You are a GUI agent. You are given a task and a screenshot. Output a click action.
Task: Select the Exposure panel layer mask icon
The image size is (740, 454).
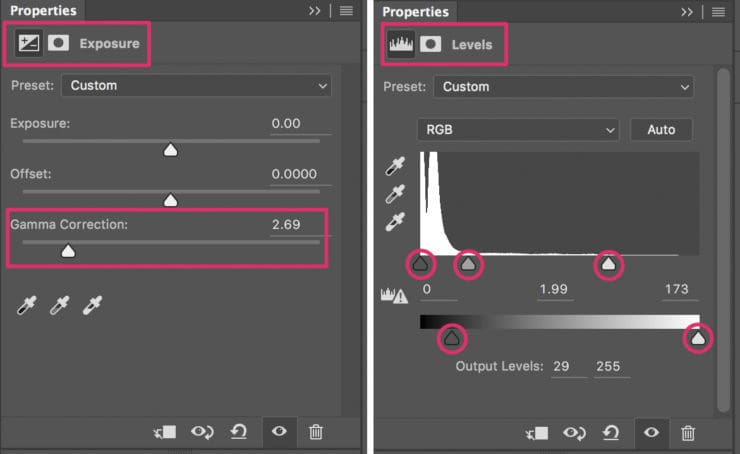[x=59, y=43]
